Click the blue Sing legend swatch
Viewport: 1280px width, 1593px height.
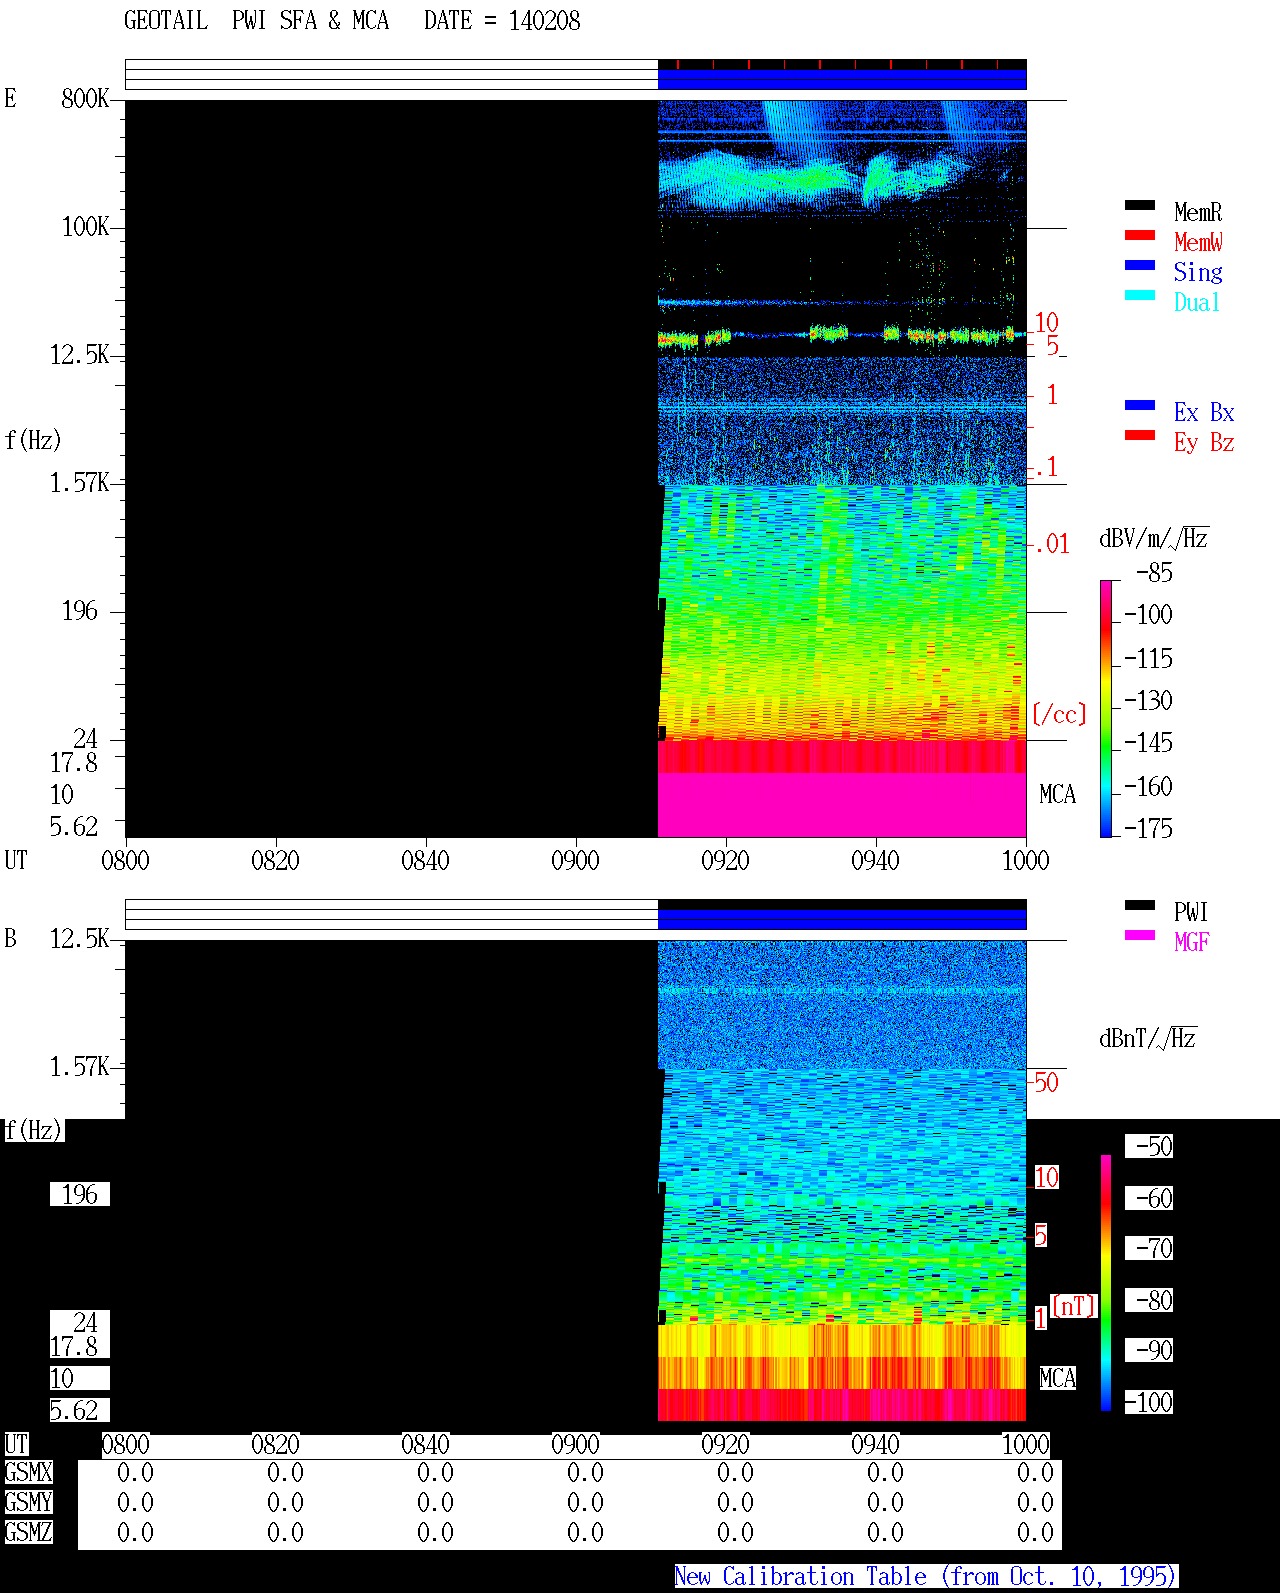click(1140, 265)
